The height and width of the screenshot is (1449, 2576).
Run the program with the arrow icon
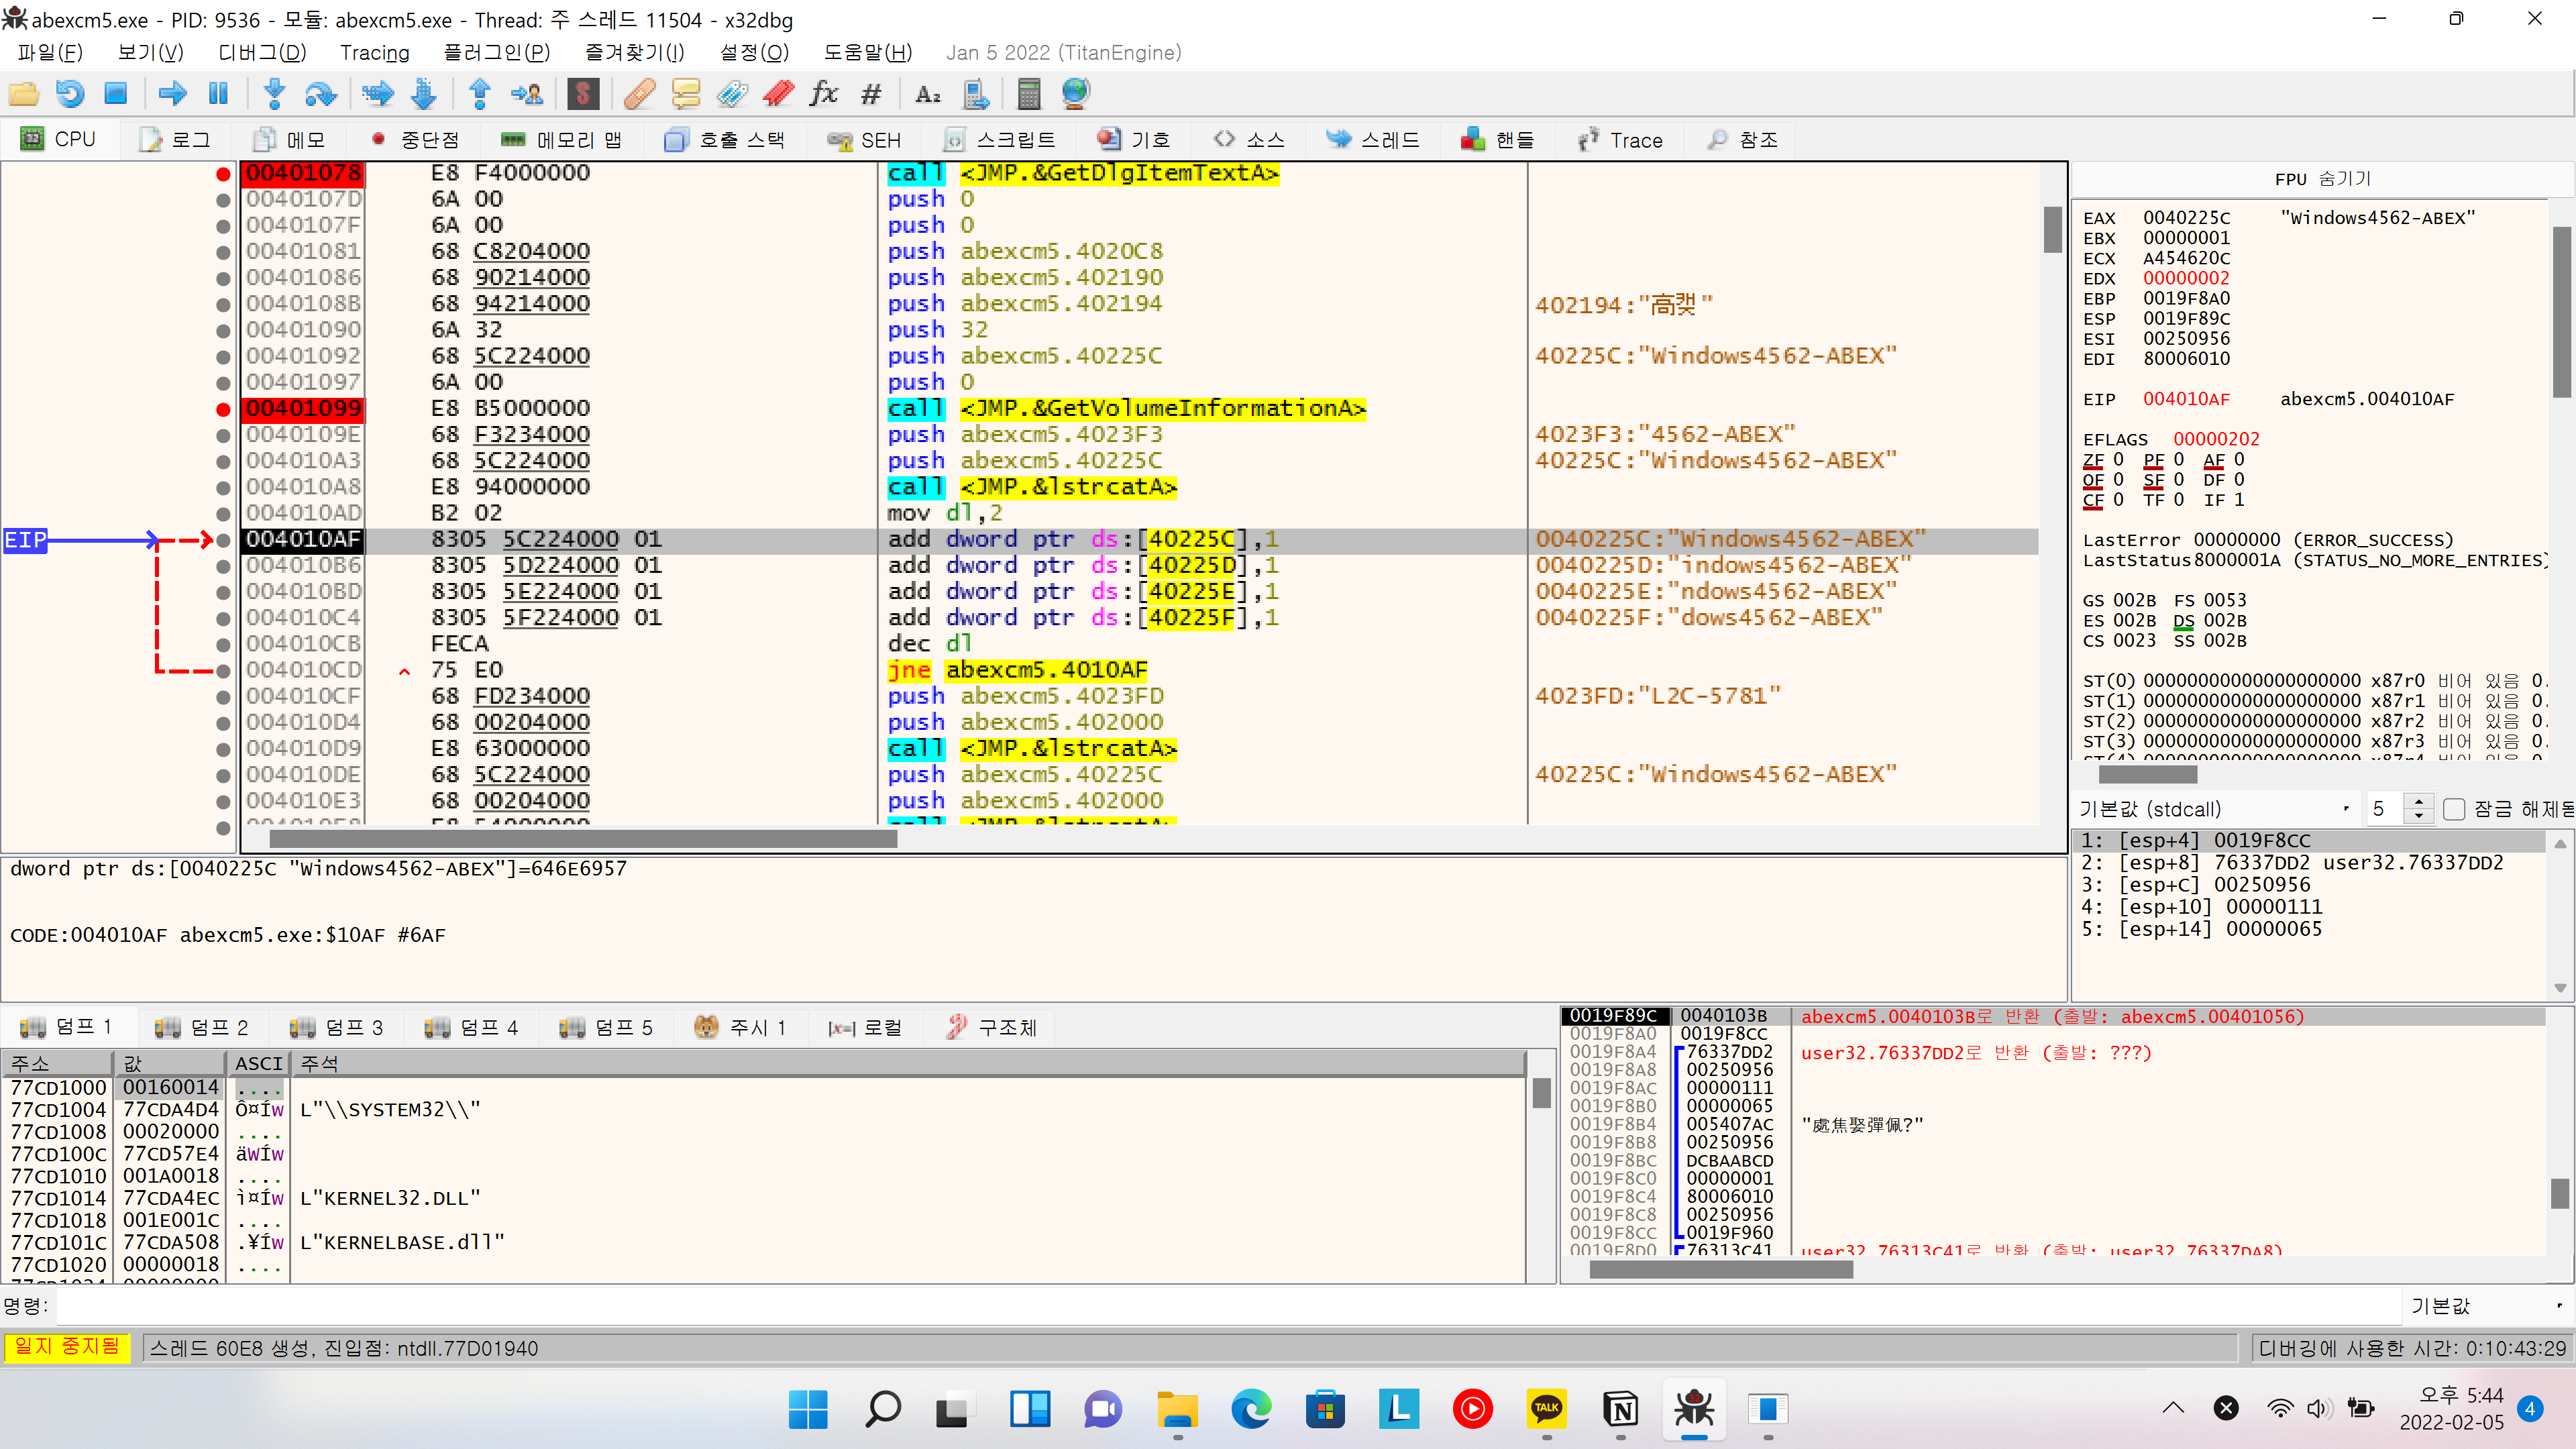pos(172,94)
